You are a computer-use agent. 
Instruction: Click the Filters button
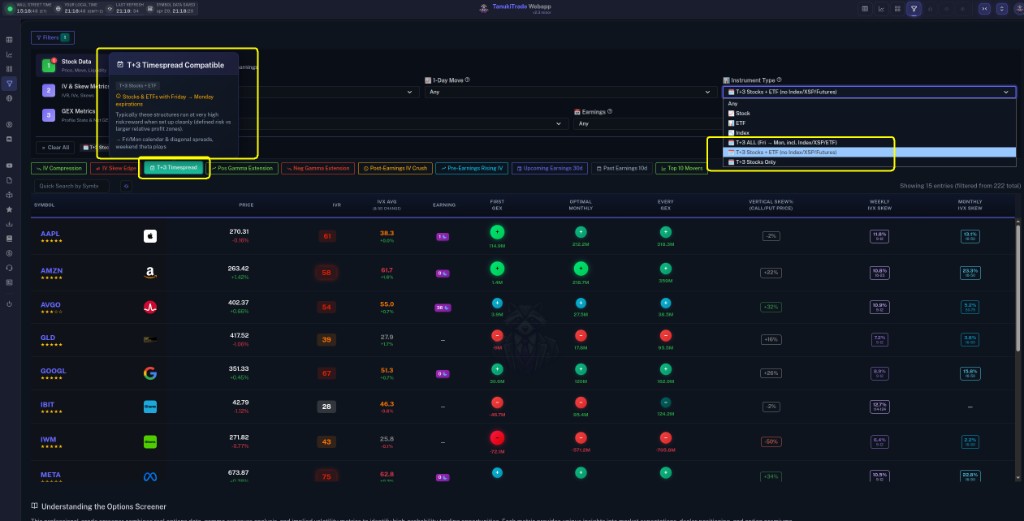tap(53, 38)
